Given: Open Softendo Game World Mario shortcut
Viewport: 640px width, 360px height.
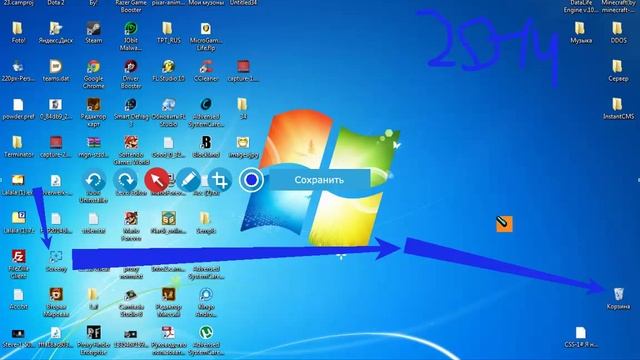Looking at the screenshot, I should 131,150.
